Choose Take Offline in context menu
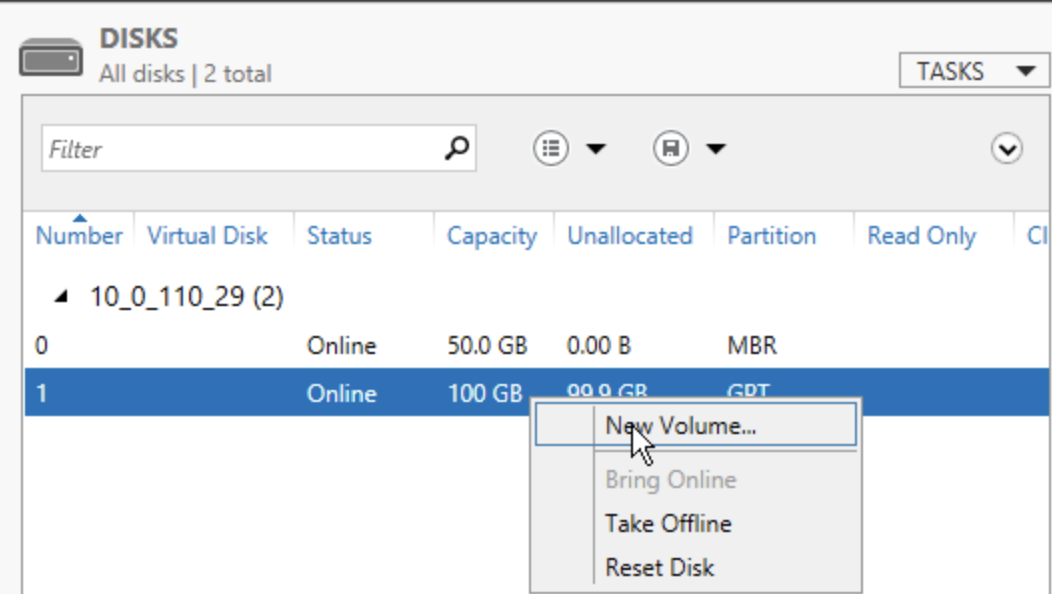This screenshot has width=1052, height=594. click(668, 523)
